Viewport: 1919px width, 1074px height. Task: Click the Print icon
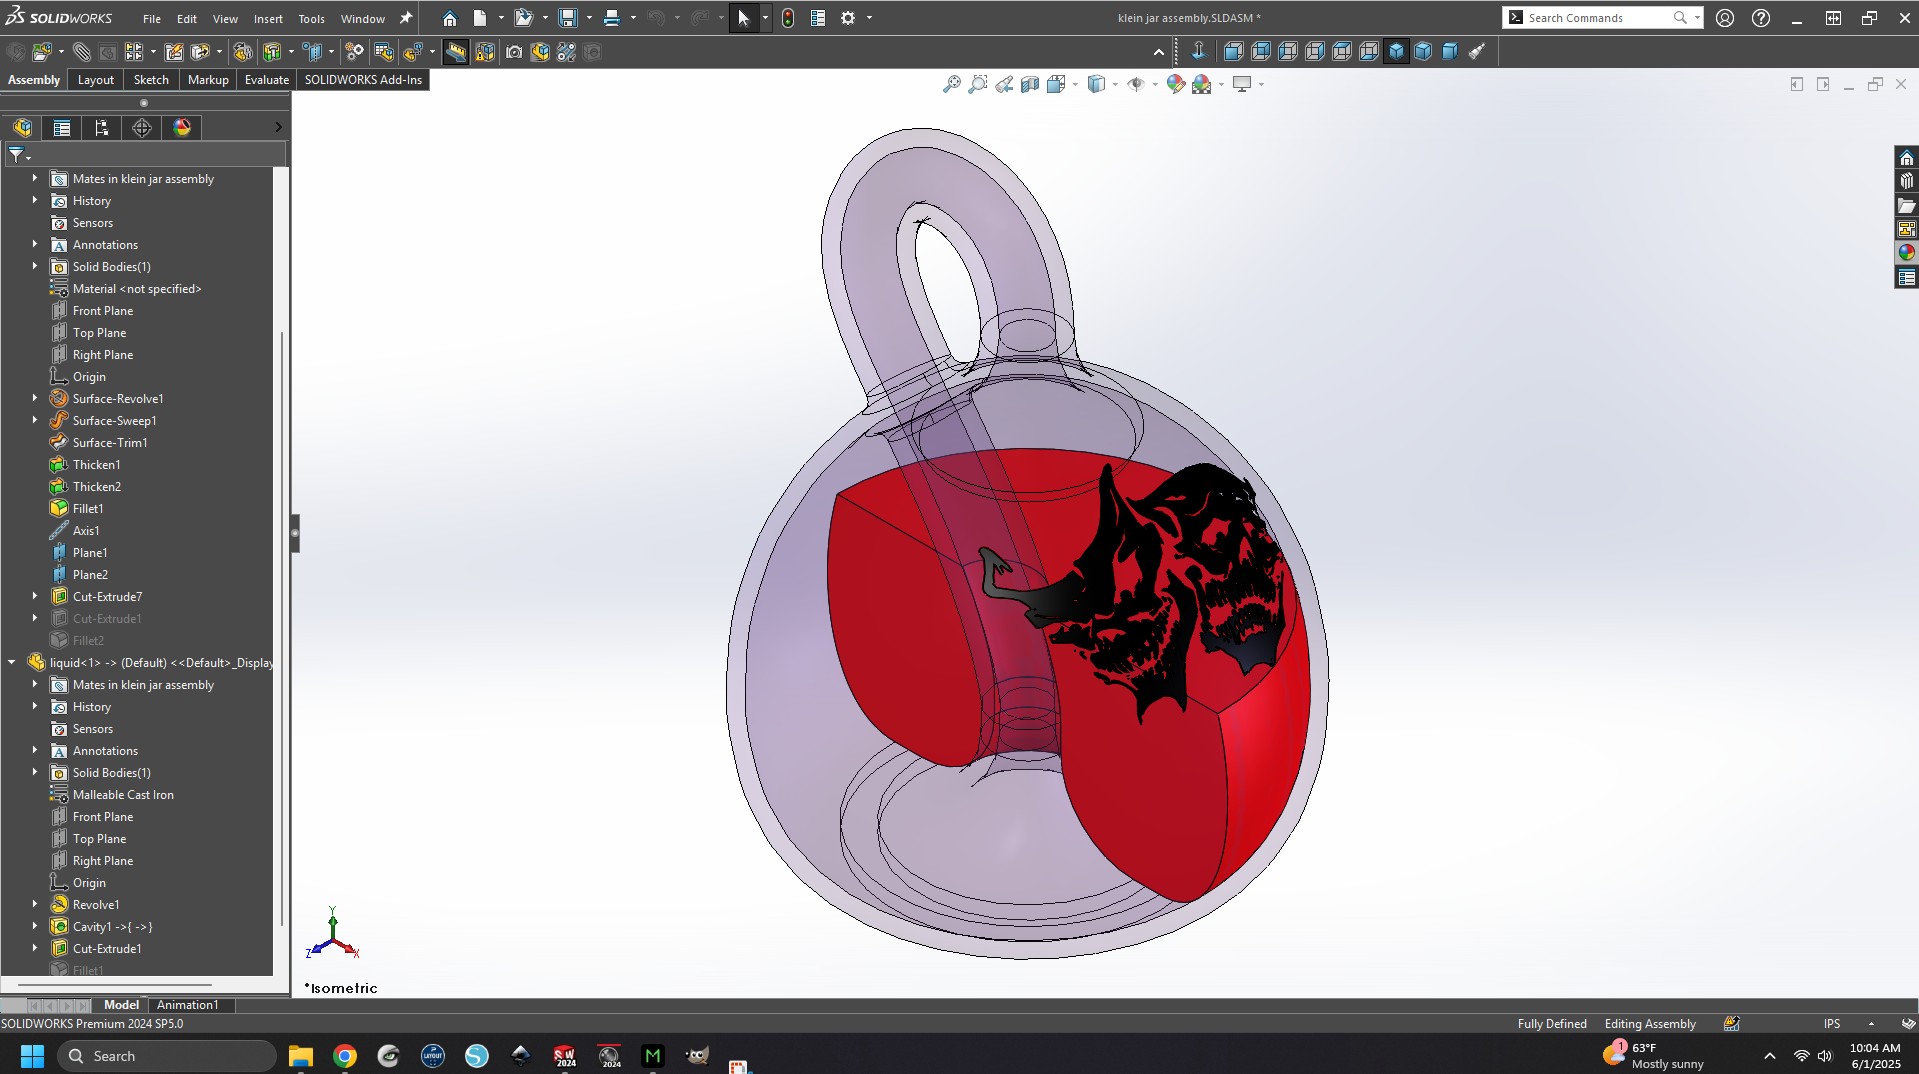point(611,18)
